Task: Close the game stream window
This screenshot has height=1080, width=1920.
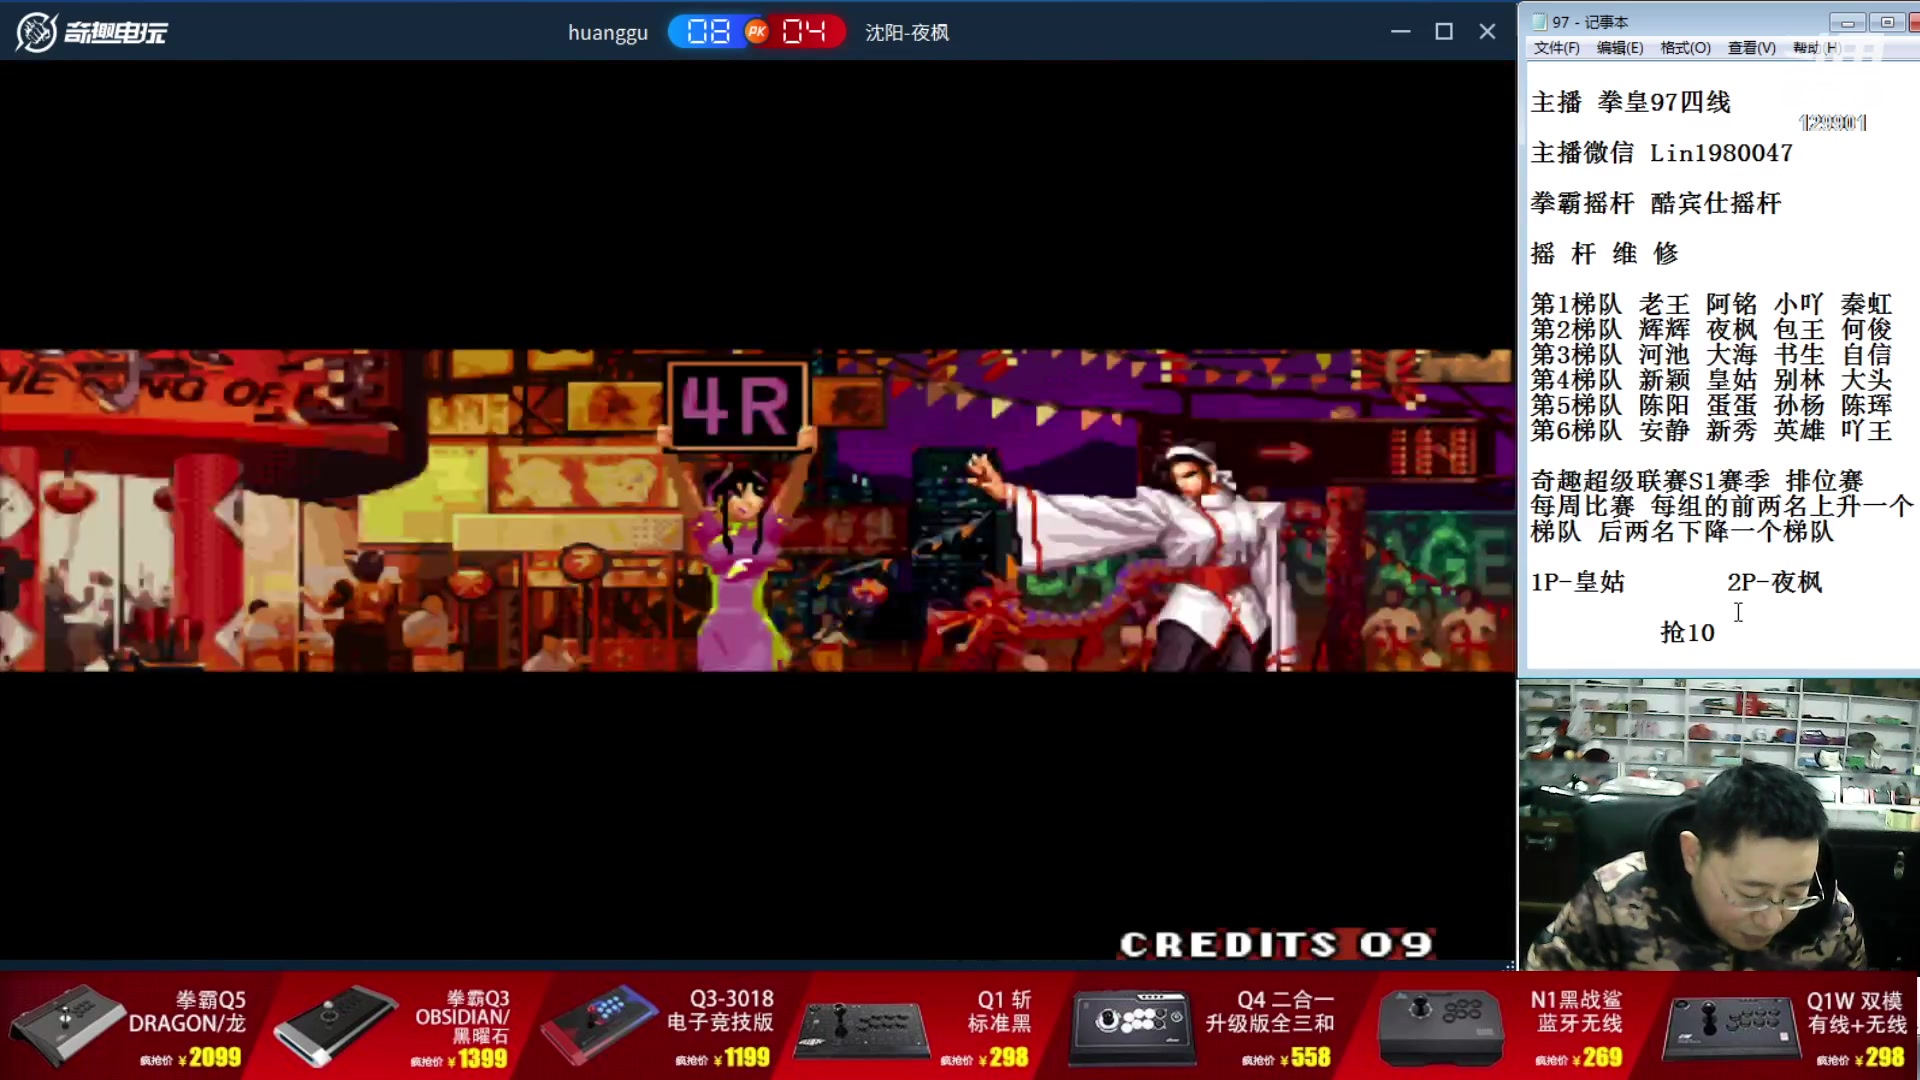Action: pos(1487,32)
